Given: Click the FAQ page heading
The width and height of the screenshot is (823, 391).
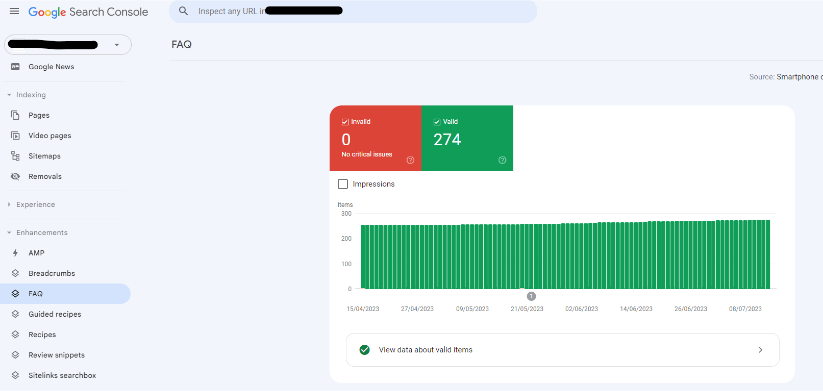Looking at the screenshot, I should click(182, 45).
